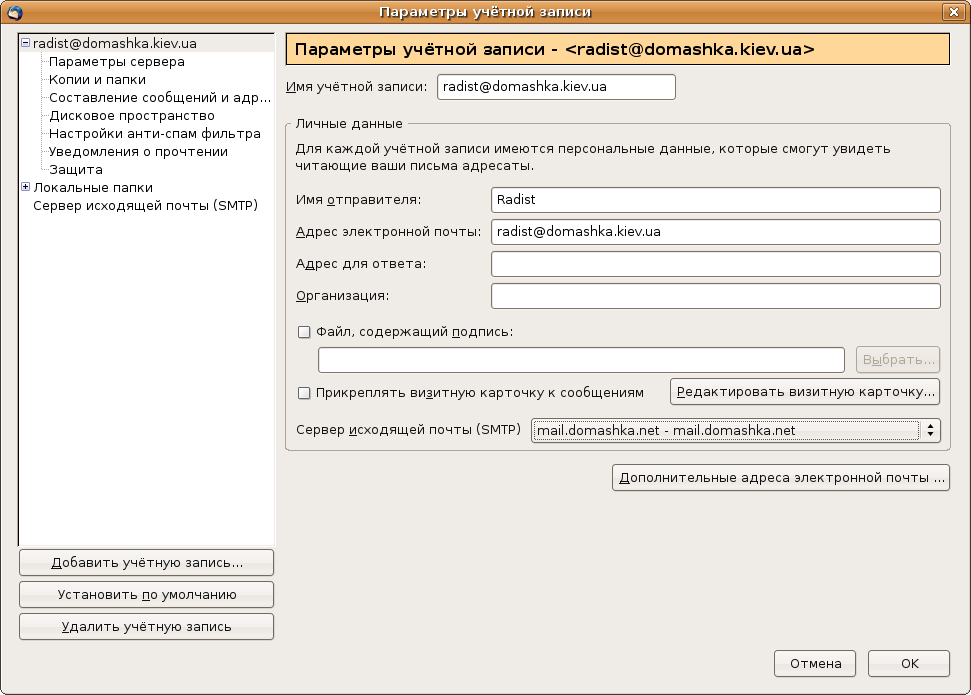Viewport: 971px width, 695px height.
Task: Enable the Файл, содержащий подпись checkbox
Action: 305,332
